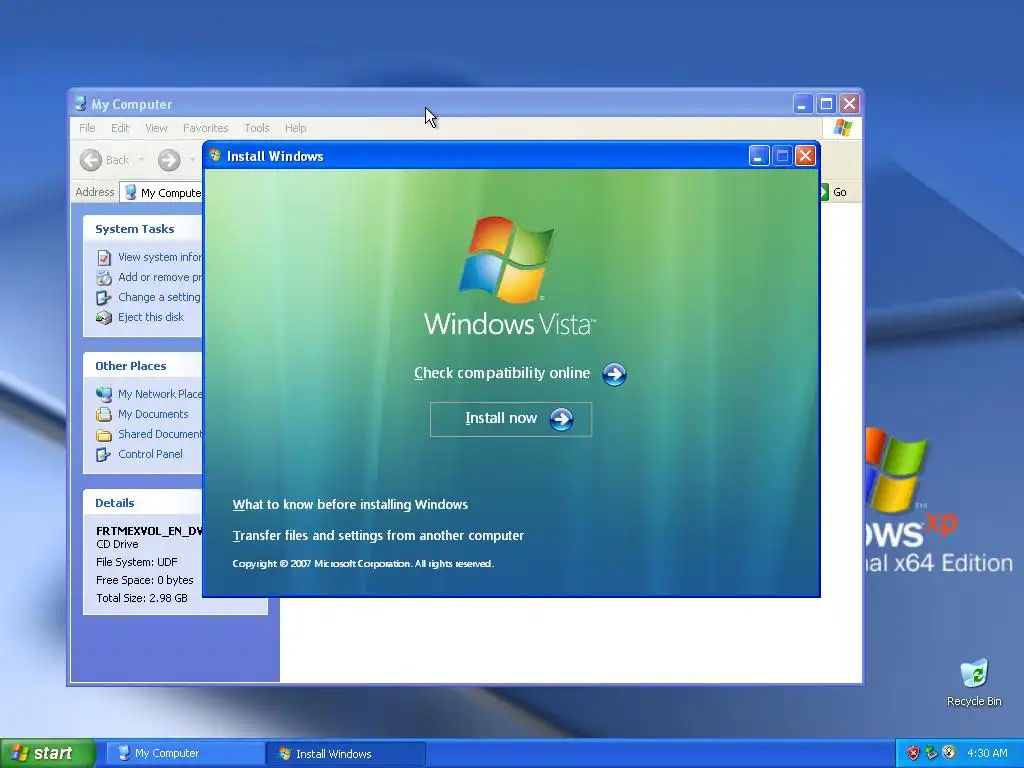Click the red security shield tray icon

click(x=913, y=754)
